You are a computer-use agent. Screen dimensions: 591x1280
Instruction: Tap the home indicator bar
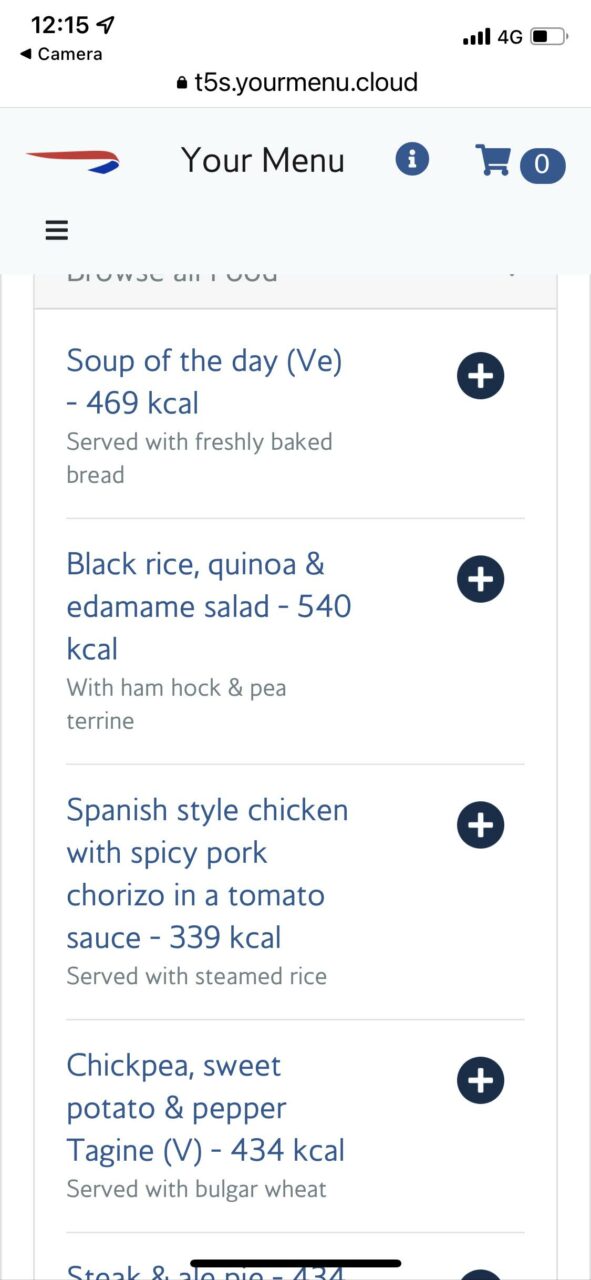pyautogui.click(x=295, y=1263)
